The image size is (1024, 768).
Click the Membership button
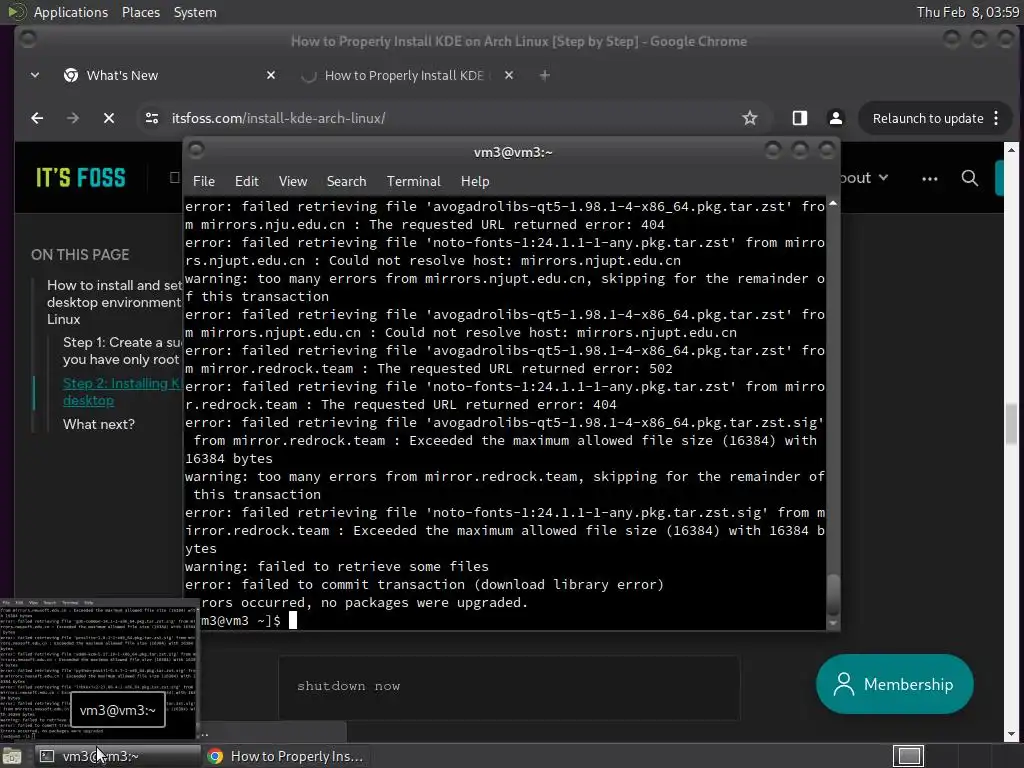click(x=895, y=684)
